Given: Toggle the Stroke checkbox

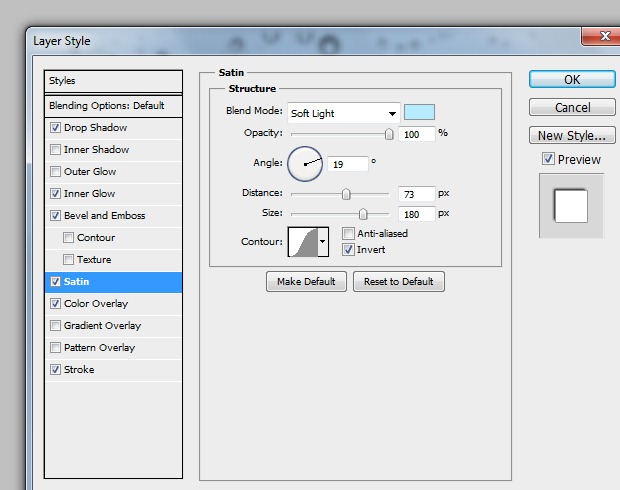Looking at the screenshot, I should (x=55, y=370).
